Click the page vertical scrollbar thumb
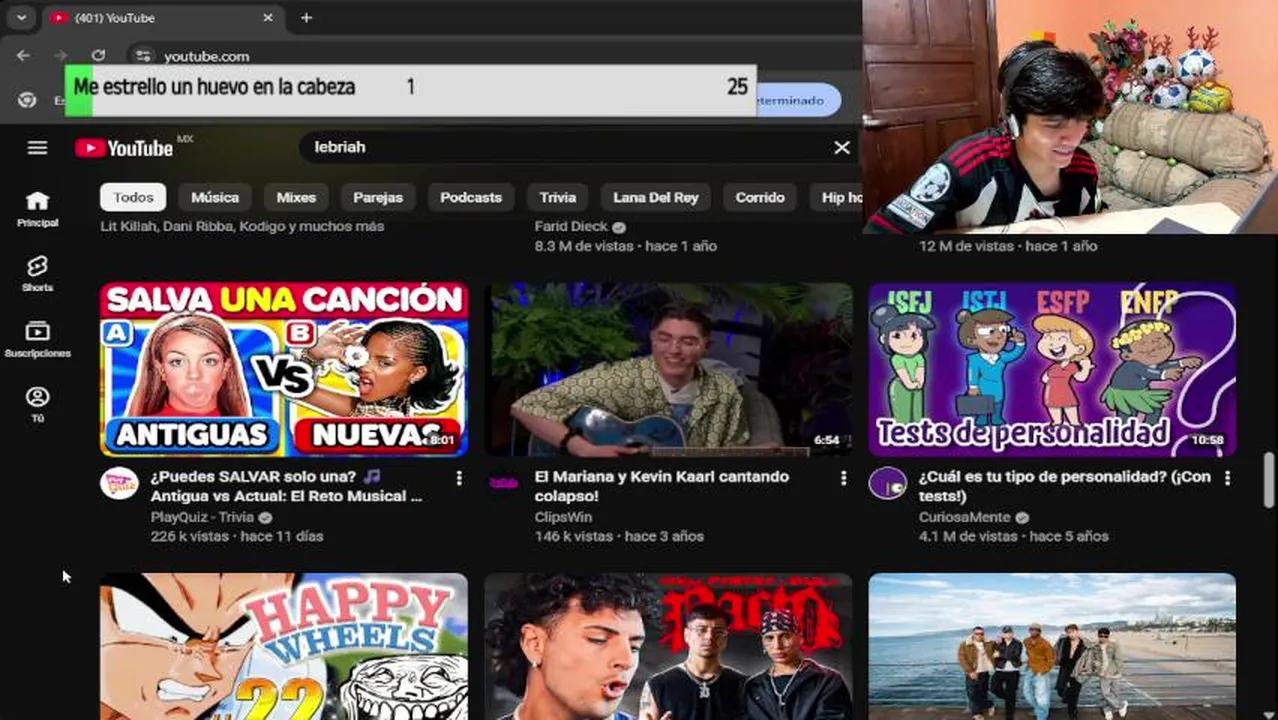The image size is (1278, 720). point(1269,480)
